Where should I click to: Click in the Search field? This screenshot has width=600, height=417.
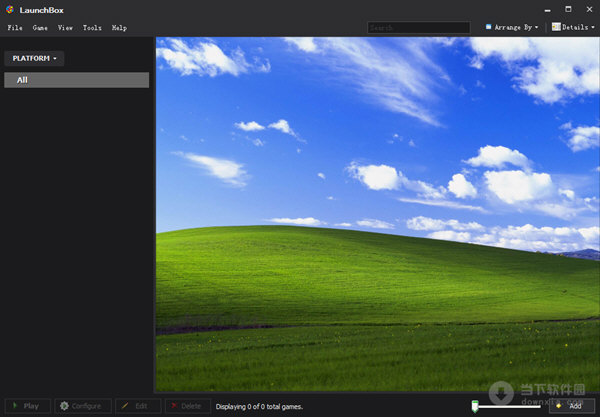coord(418,28)
